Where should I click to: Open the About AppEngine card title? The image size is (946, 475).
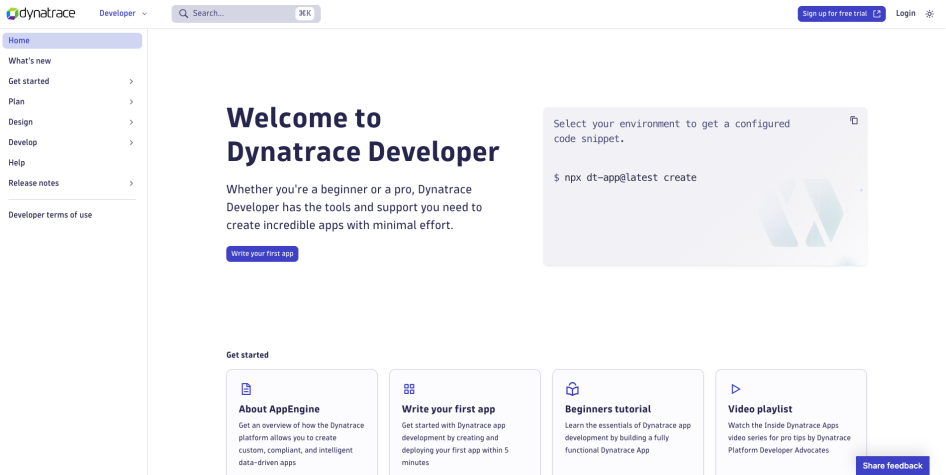(x=279, y=409)
